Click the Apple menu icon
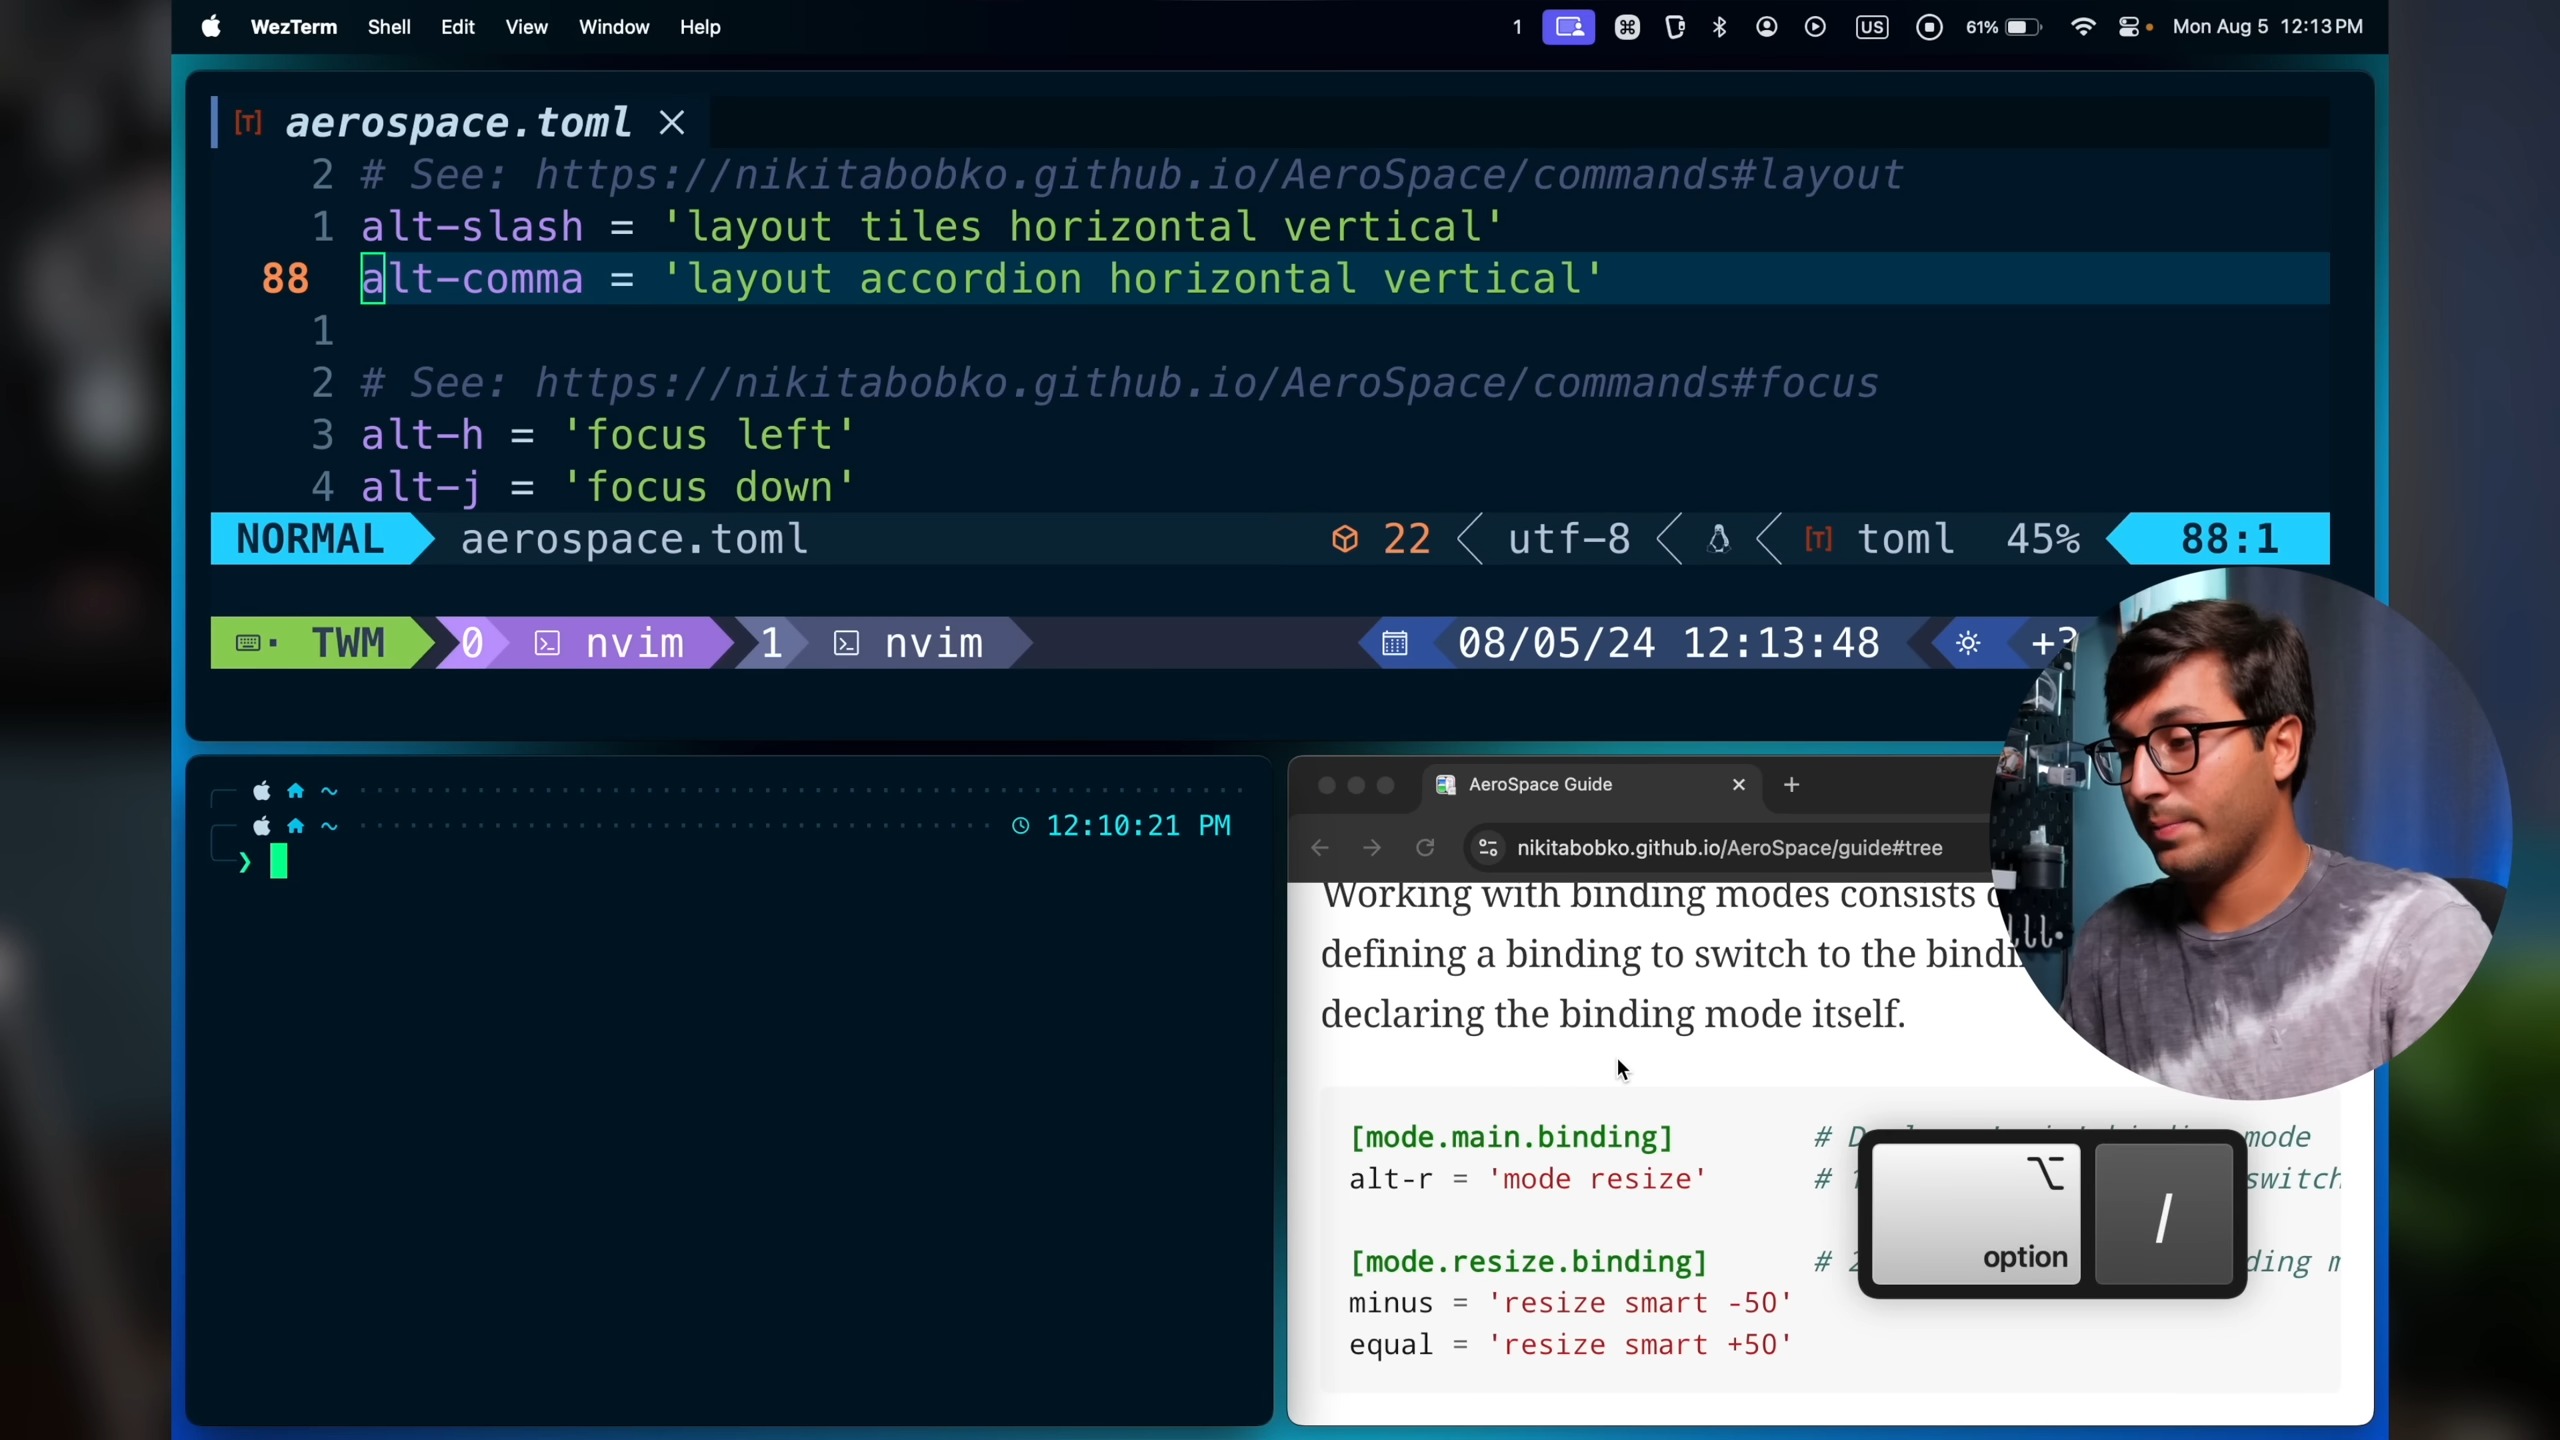 210,27
